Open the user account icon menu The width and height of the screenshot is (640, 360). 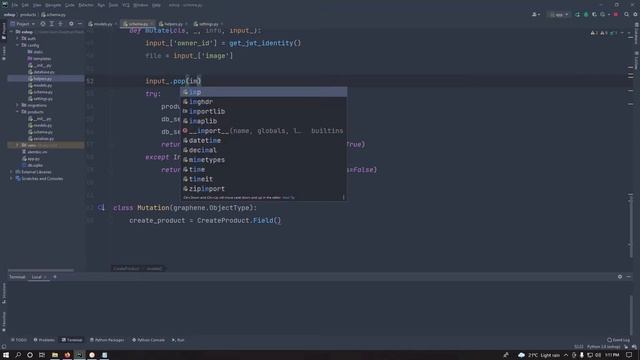[536, 14]
